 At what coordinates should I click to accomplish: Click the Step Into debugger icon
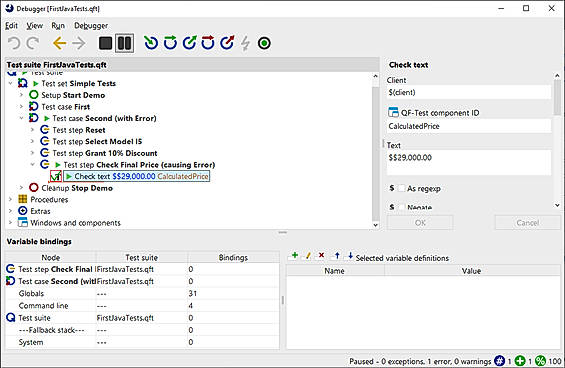pyautogui.click(x=151, y=43)
